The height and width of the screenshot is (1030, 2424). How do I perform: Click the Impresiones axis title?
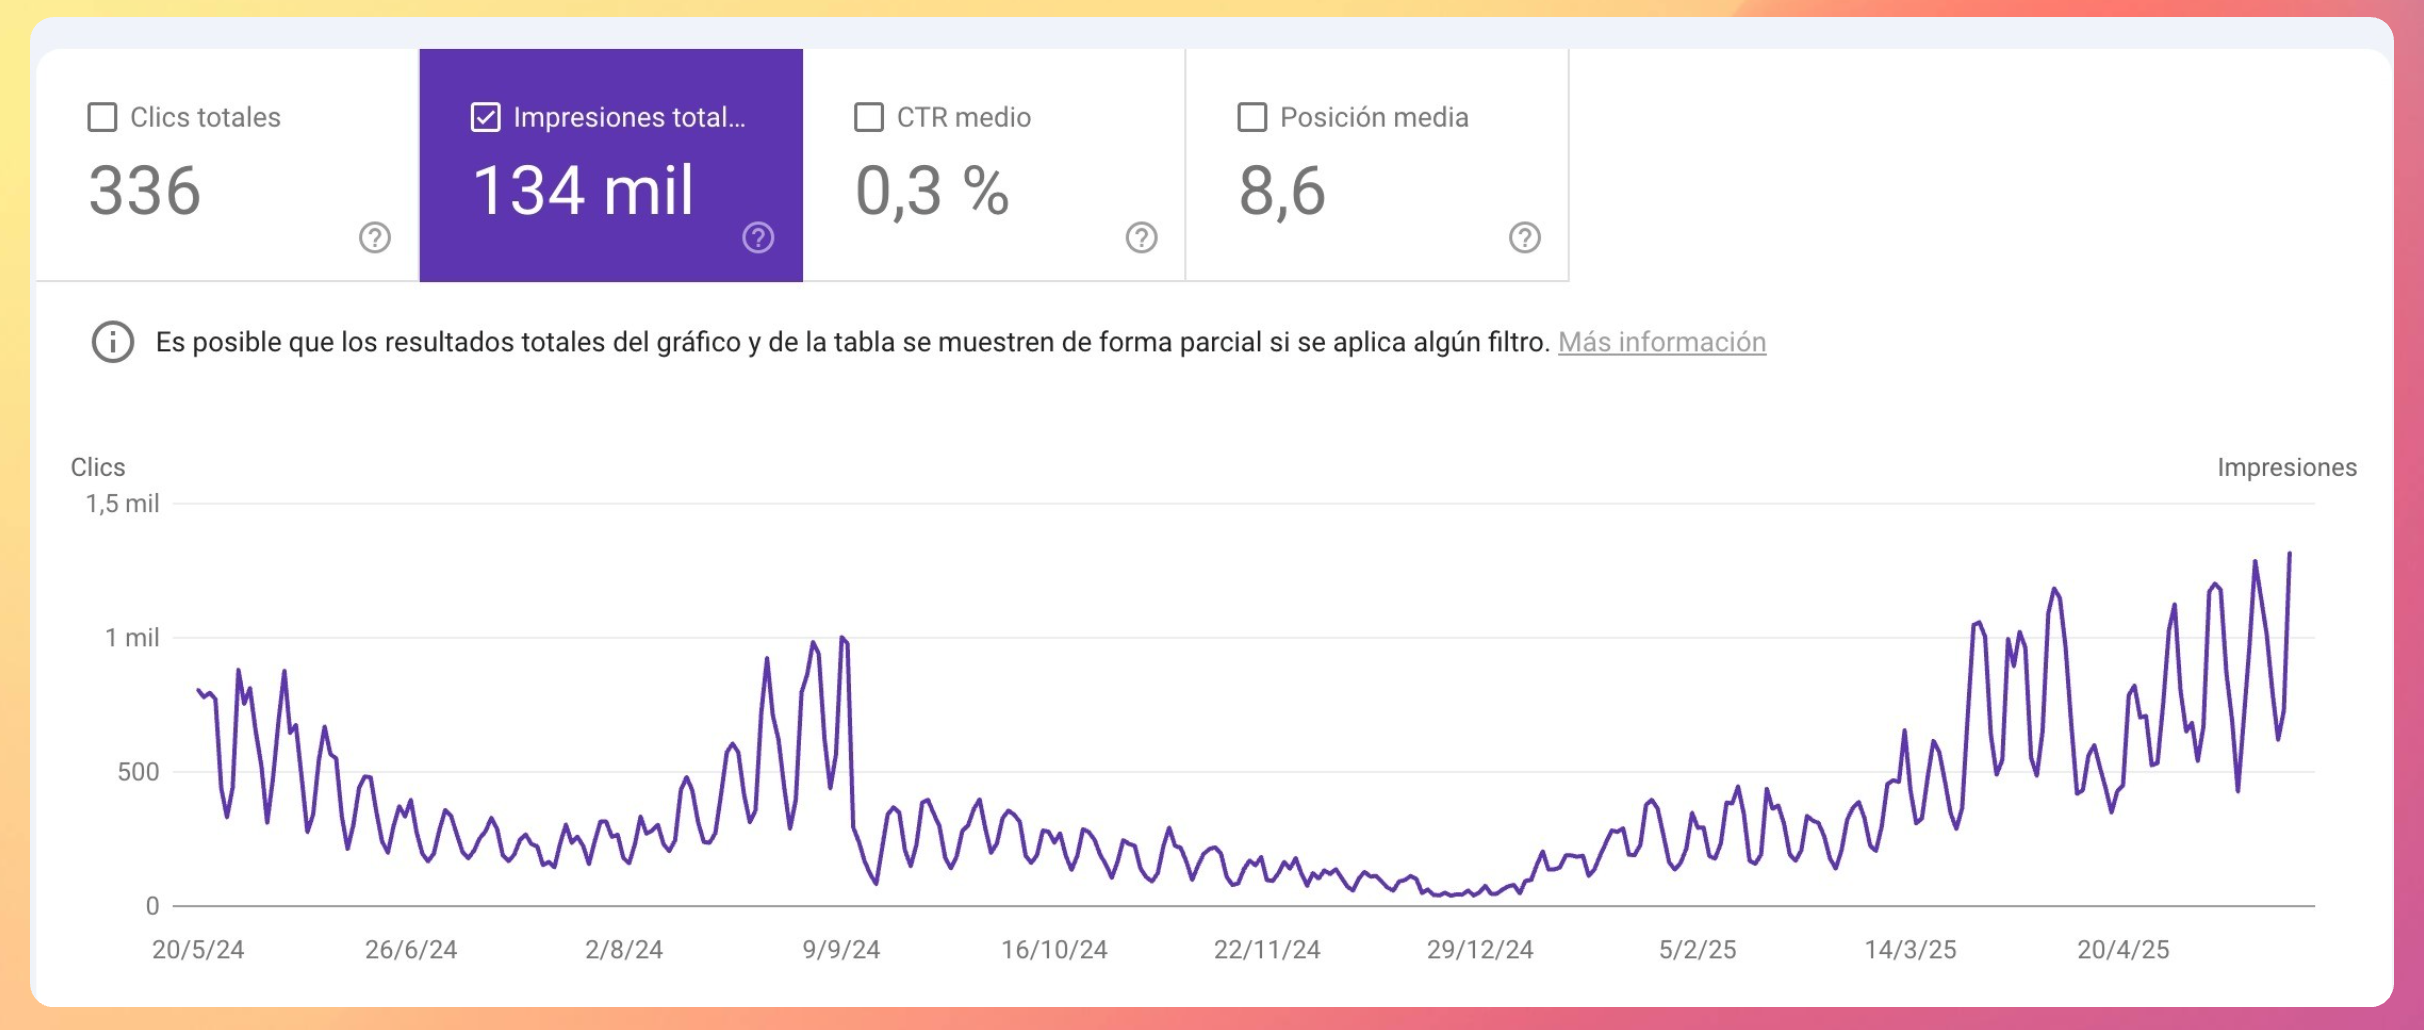coord(2286,467)
